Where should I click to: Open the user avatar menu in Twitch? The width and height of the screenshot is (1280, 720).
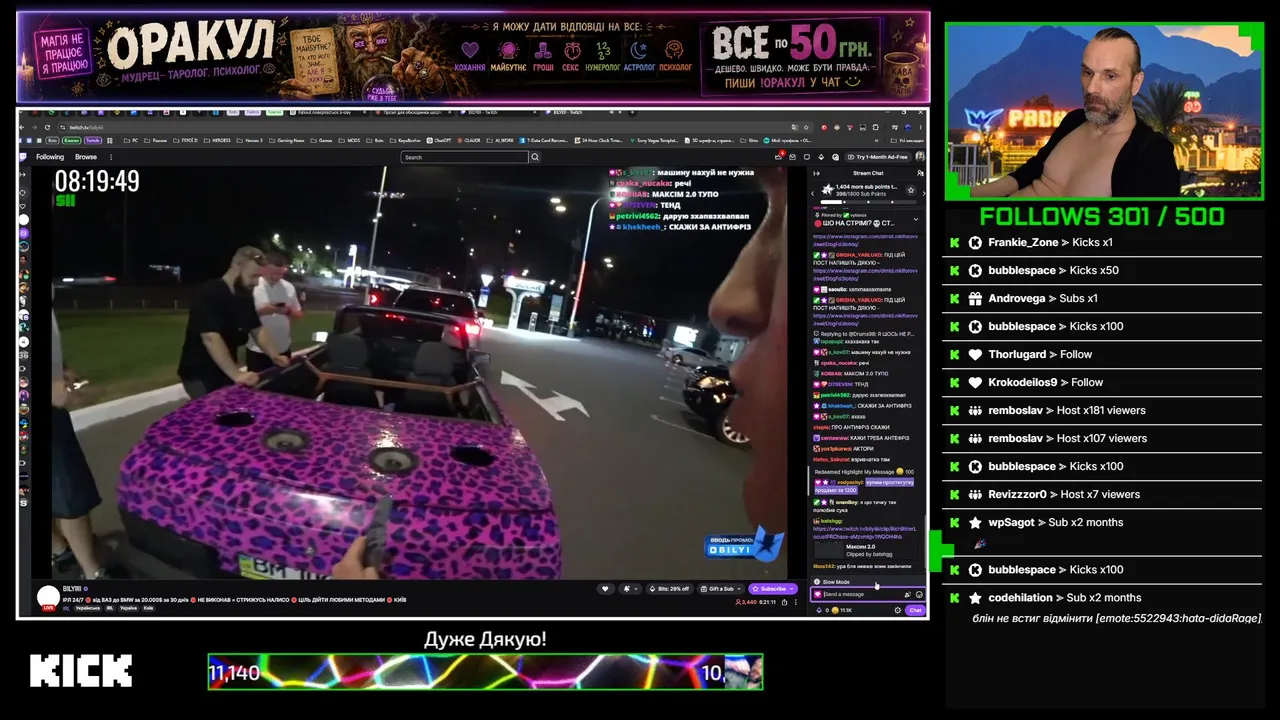tap(920, 157)
